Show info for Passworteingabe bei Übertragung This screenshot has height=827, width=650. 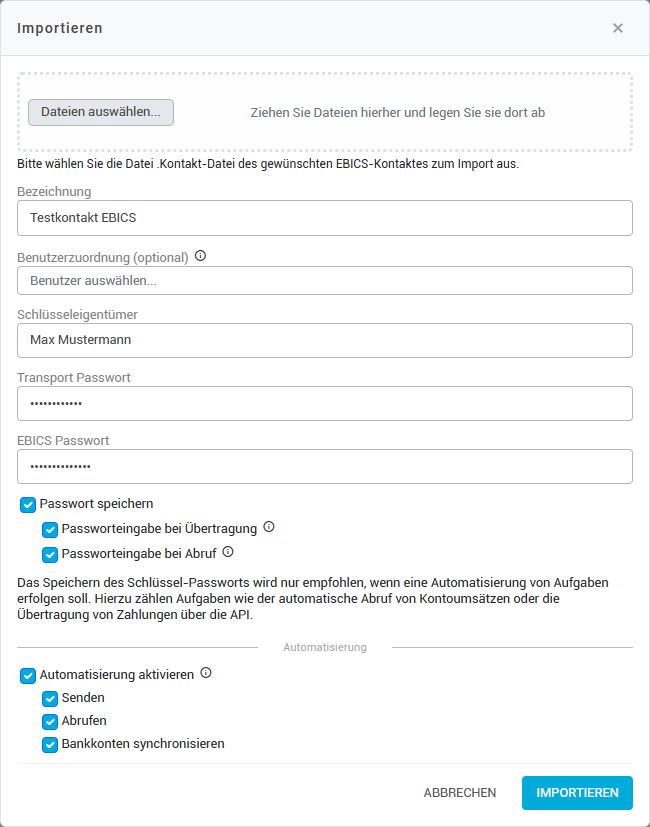coord(269,527)
